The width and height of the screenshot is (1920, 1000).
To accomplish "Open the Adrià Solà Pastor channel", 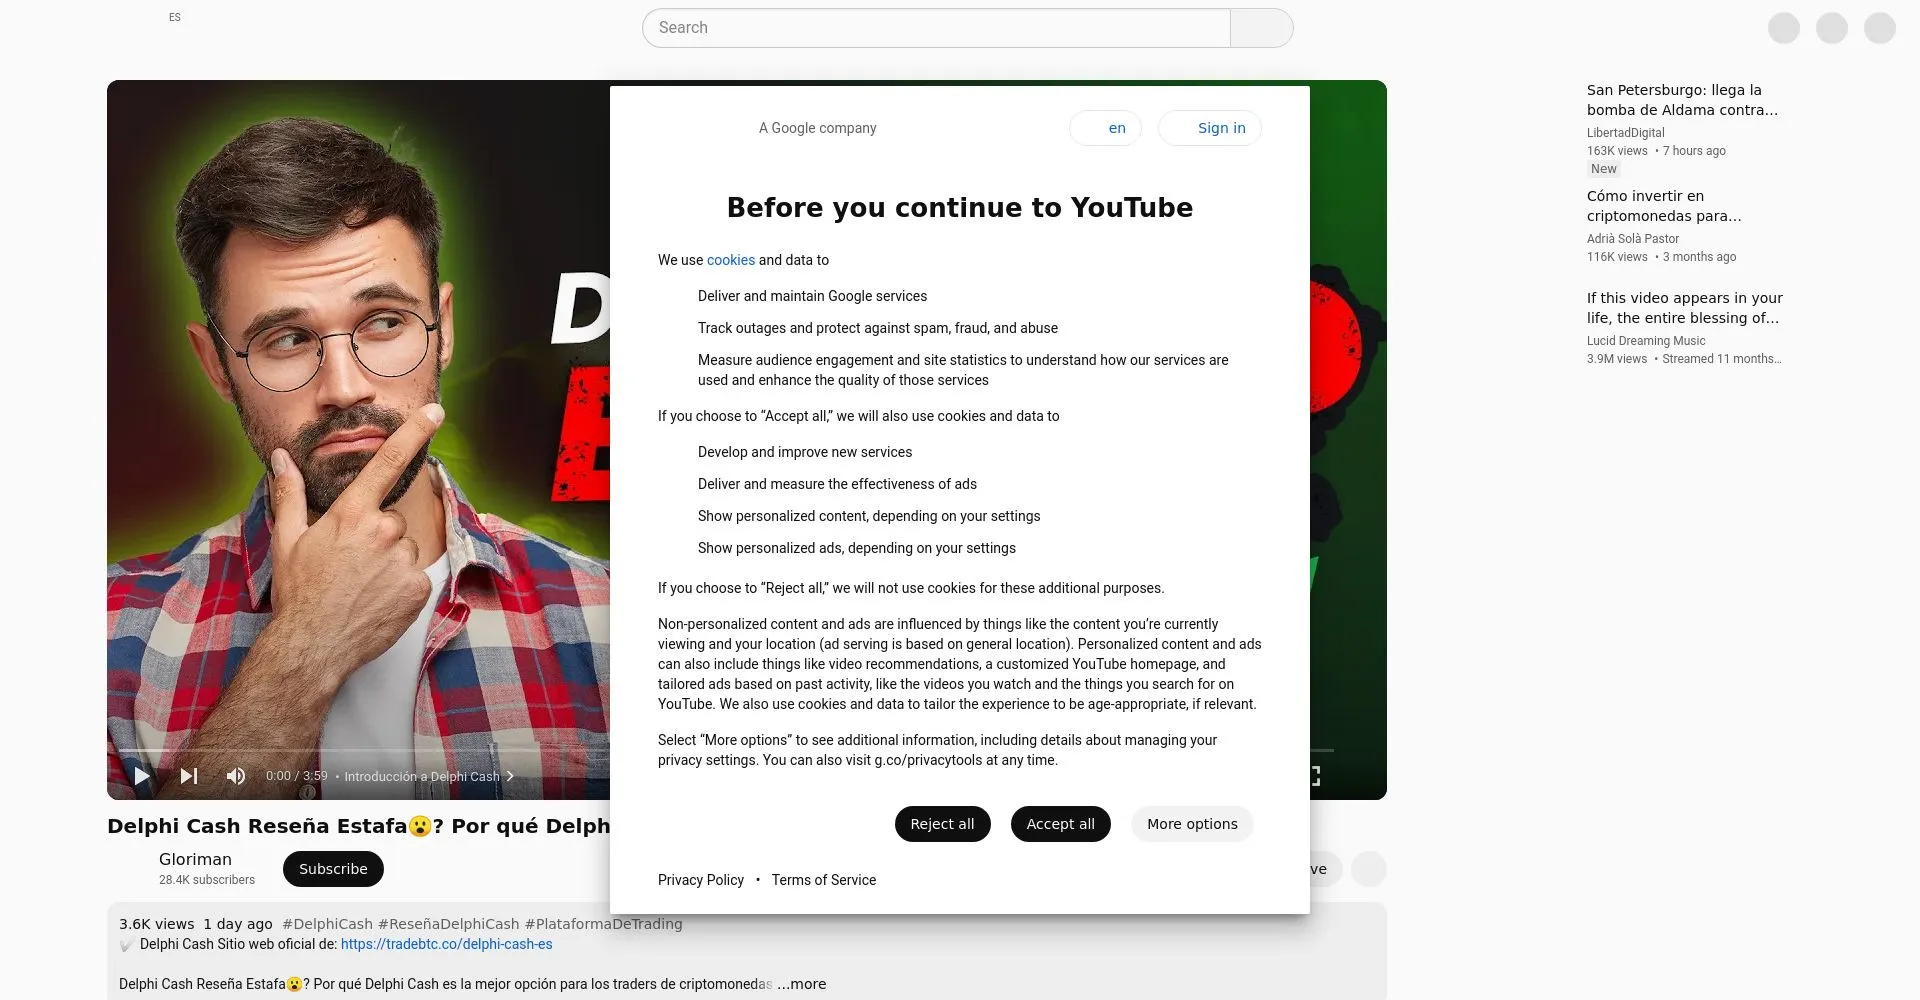I will [x=1633, y=239].
